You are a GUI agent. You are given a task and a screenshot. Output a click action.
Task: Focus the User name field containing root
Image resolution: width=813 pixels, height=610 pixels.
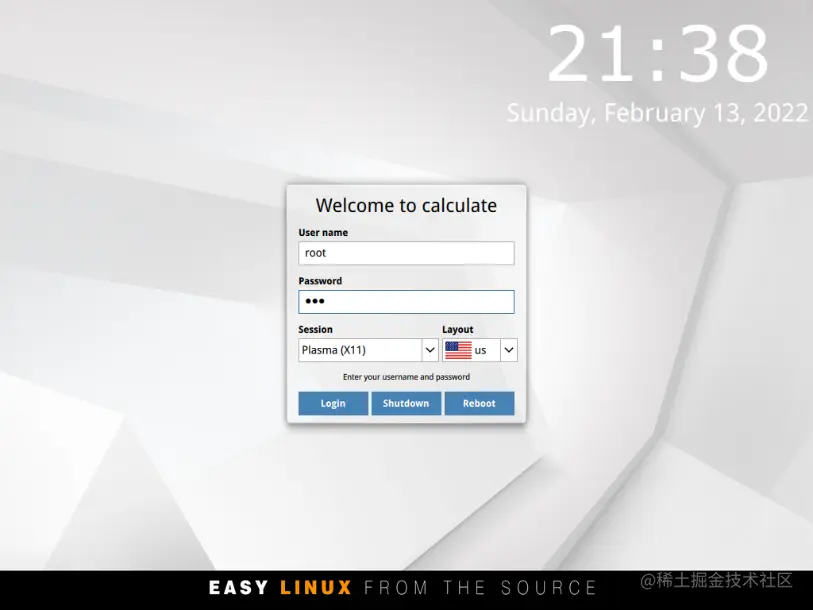406,253
